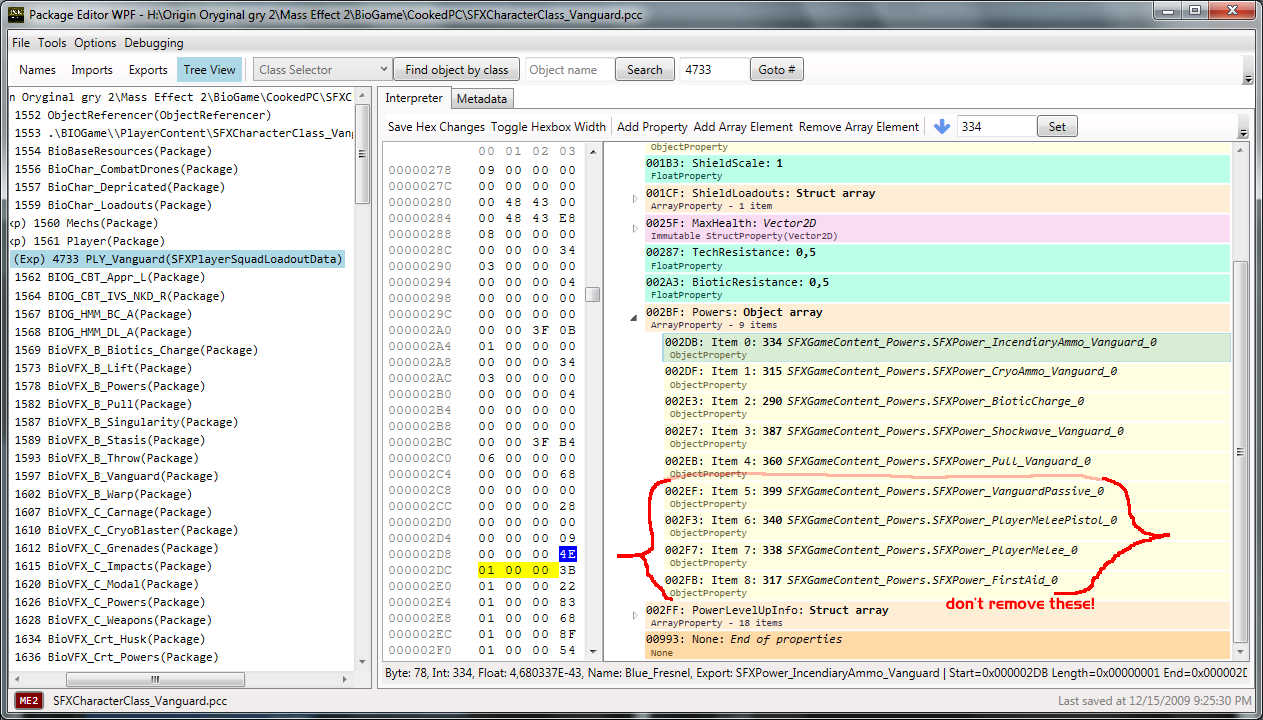Select Item 7 PlayerMelee
This screenshot has width=1263, height=720.
coord(946,556)
